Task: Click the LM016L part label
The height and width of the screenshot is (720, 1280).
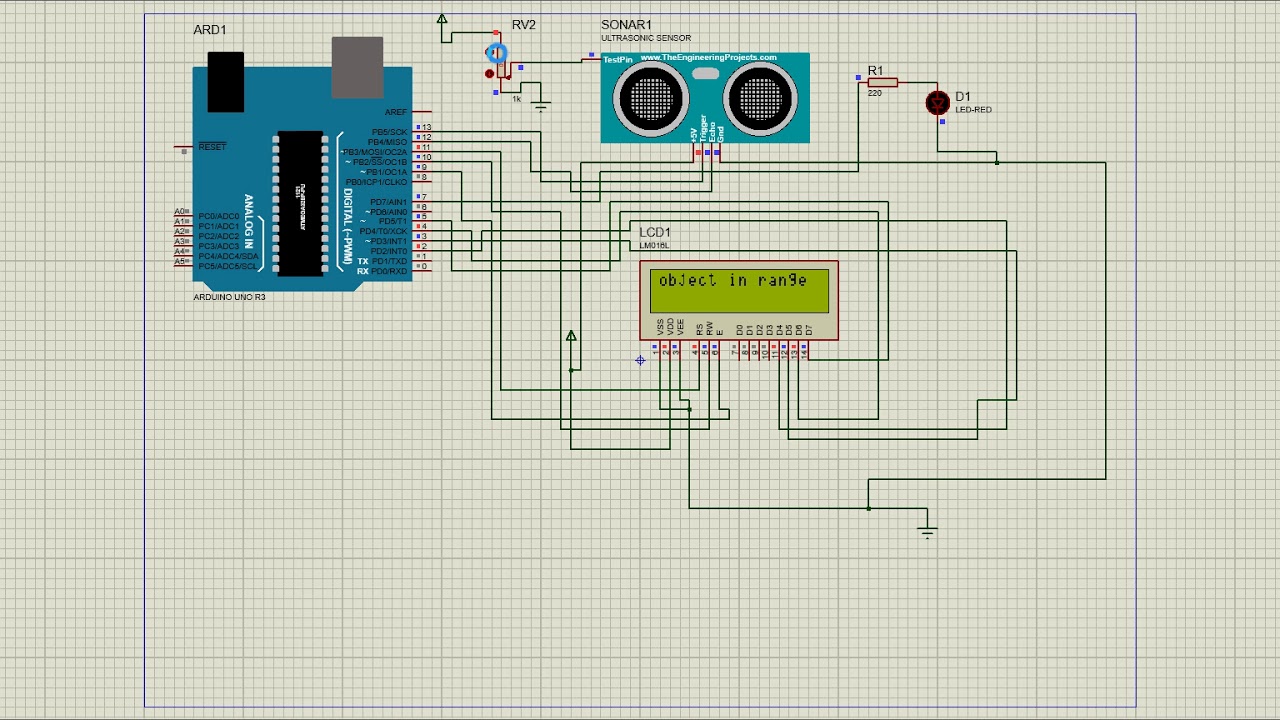Action: pyautogui.click(x=654, y=245)
